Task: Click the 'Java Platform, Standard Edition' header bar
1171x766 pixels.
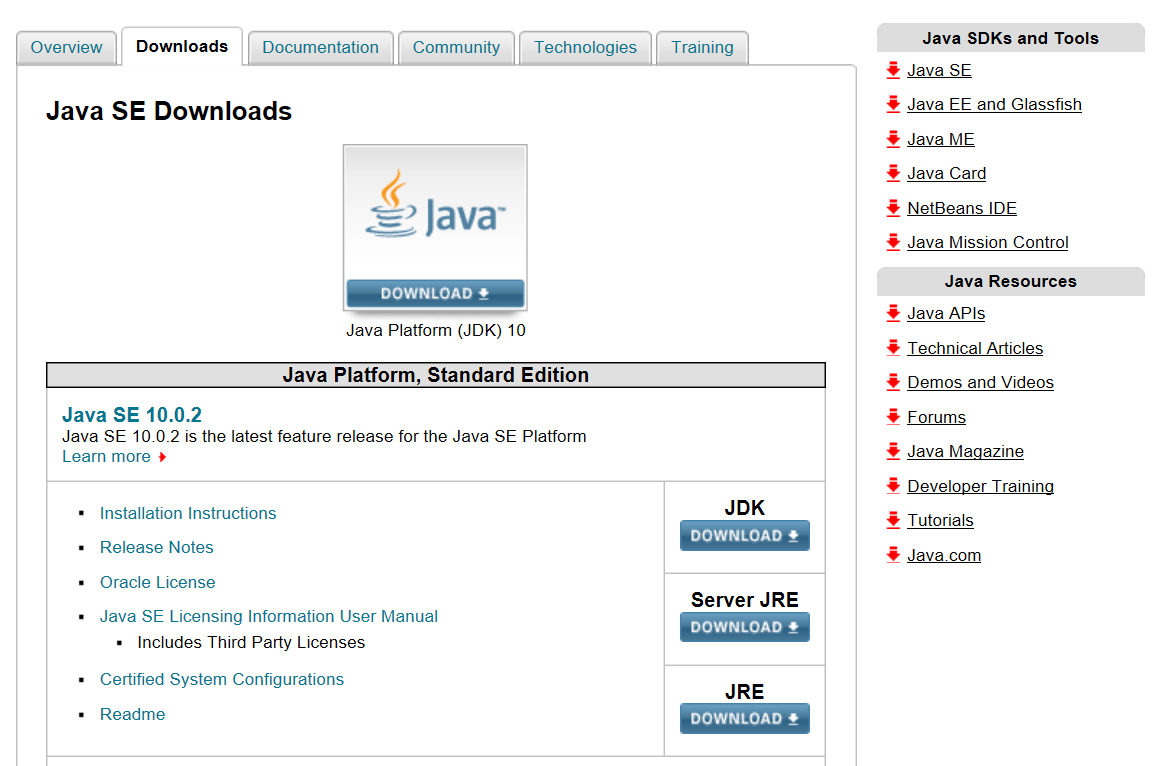Action: pyautogui.click(x=435, y=375)
